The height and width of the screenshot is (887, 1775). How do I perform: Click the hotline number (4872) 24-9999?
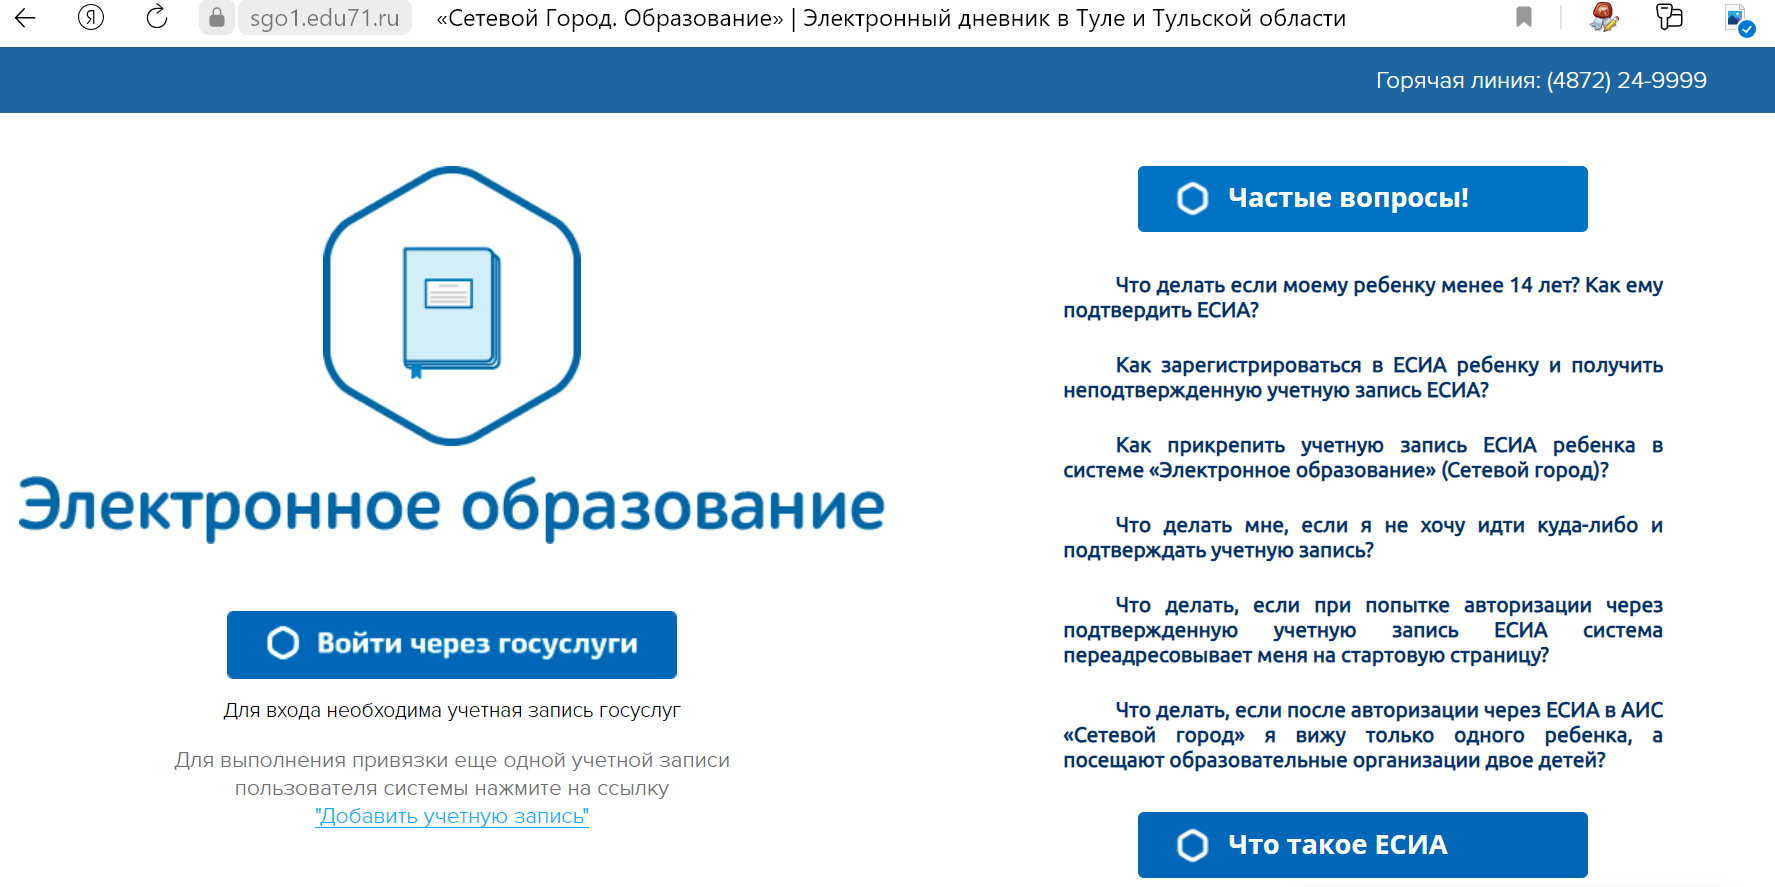(1626, 80)
